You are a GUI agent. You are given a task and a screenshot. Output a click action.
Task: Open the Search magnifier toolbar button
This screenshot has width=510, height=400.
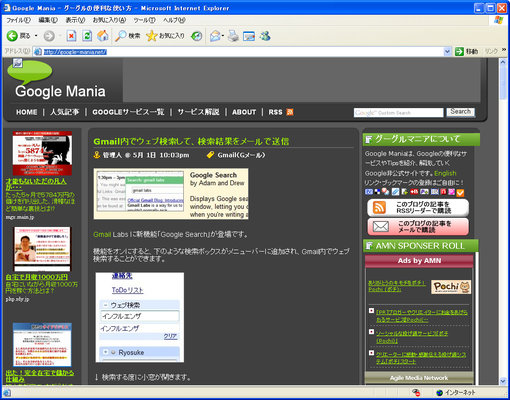(x=127, y=36)
